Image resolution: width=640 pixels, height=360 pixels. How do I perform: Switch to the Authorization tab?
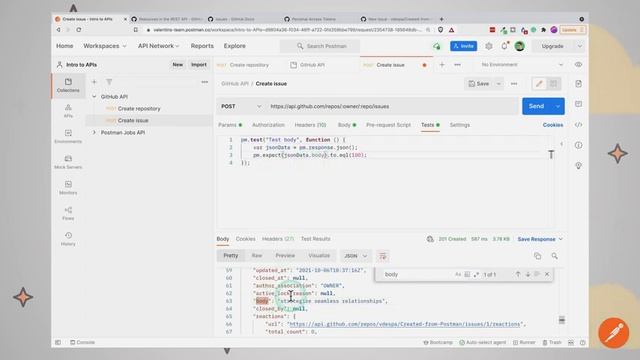point(268,125)
